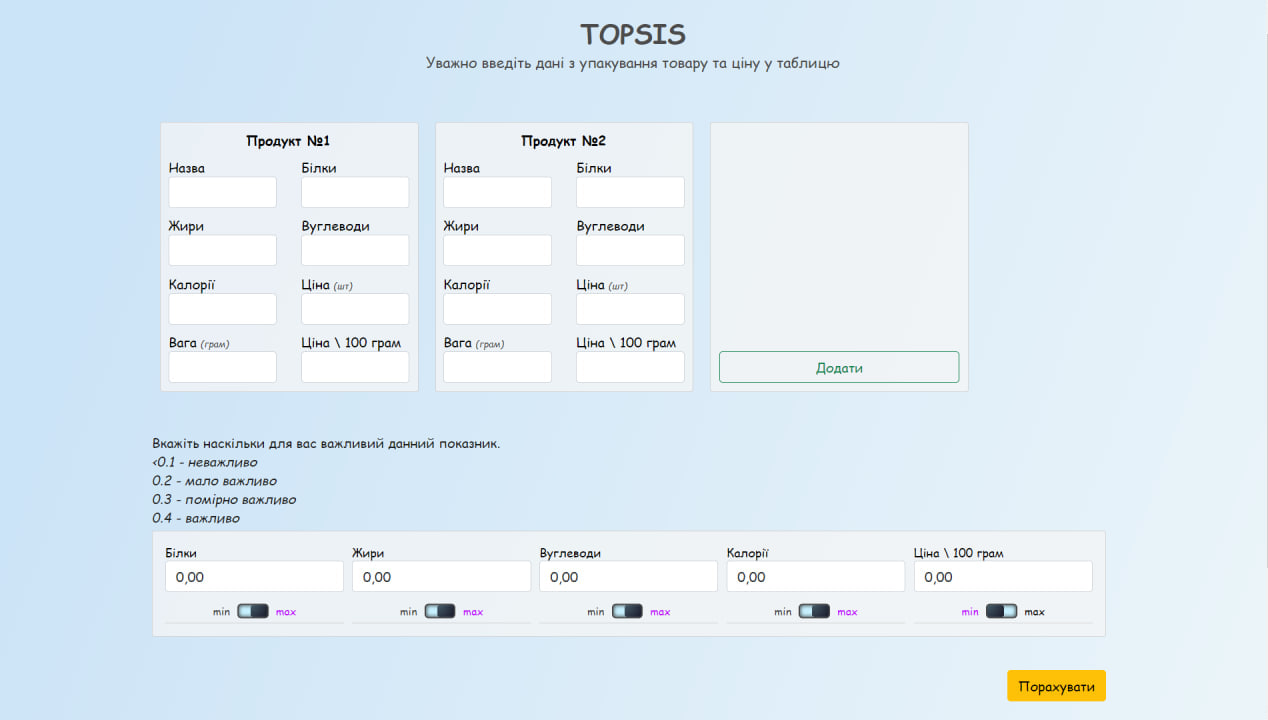Toggle min/max switch under Калорії weight
The width and height of the screenshot is (1268, 720).
click(x=814, y=611)
